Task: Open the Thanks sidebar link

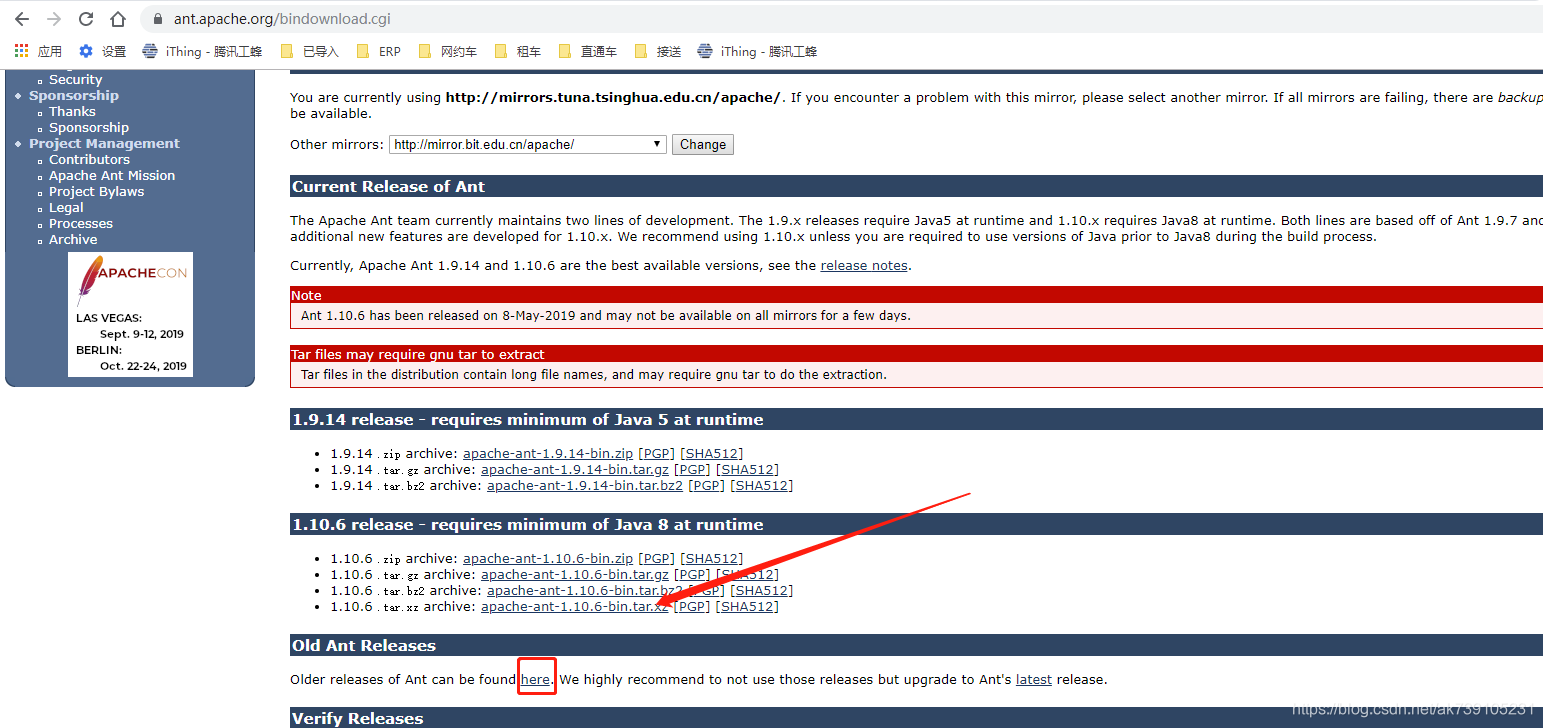Action: coord(72,112)
